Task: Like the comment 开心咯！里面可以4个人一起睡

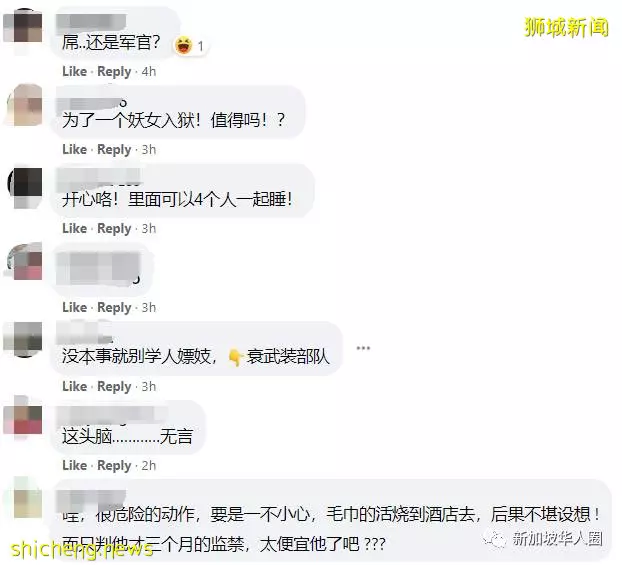Action: point(75,229)
